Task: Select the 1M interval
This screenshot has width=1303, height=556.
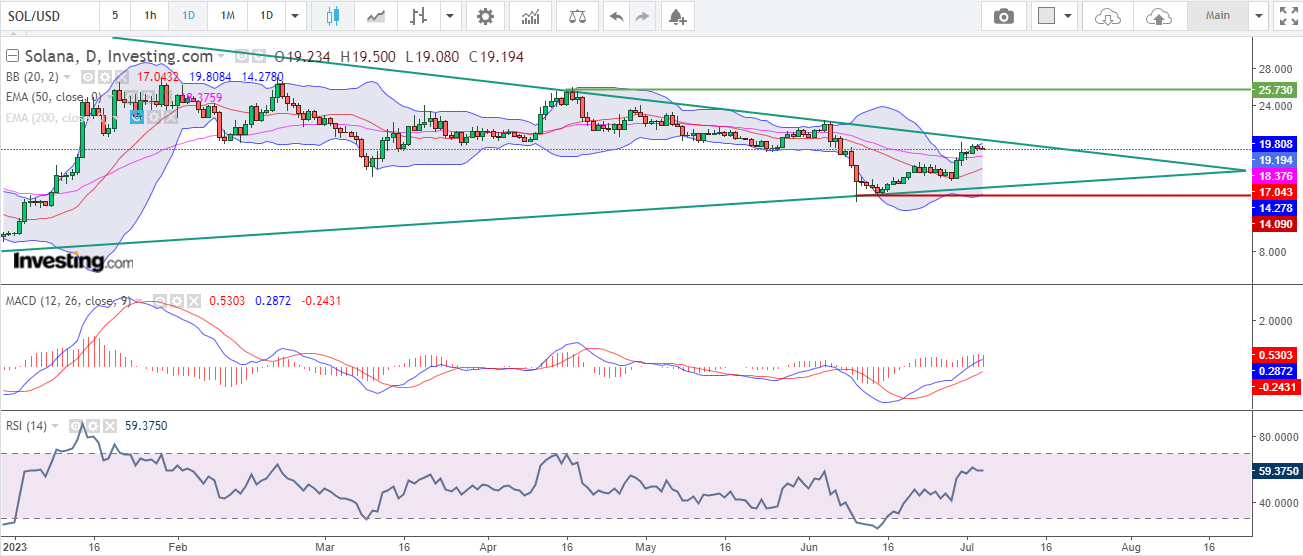Action: click(227, 15)
